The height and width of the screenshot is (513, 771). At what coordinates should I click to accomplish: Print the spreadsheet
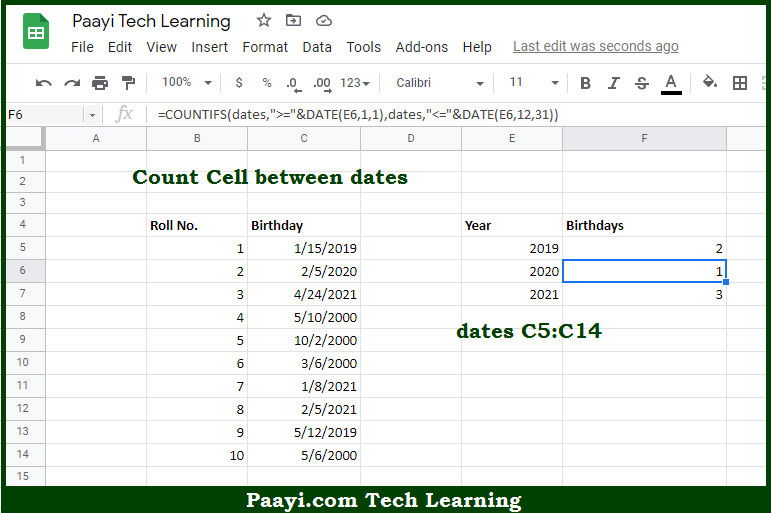click(100, 83)
